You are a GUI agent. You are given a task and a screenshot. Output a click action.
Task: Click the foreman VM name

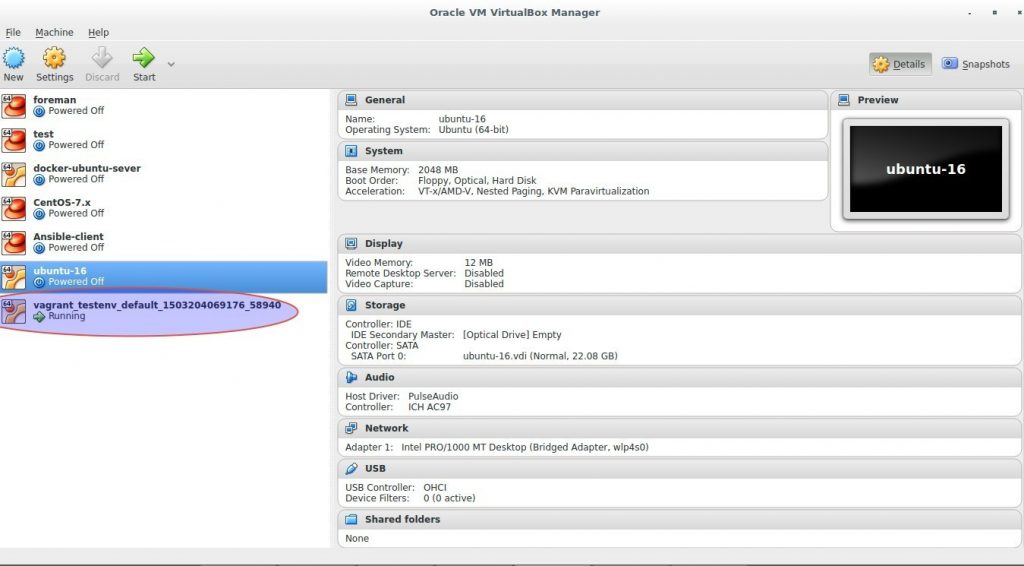54,100
